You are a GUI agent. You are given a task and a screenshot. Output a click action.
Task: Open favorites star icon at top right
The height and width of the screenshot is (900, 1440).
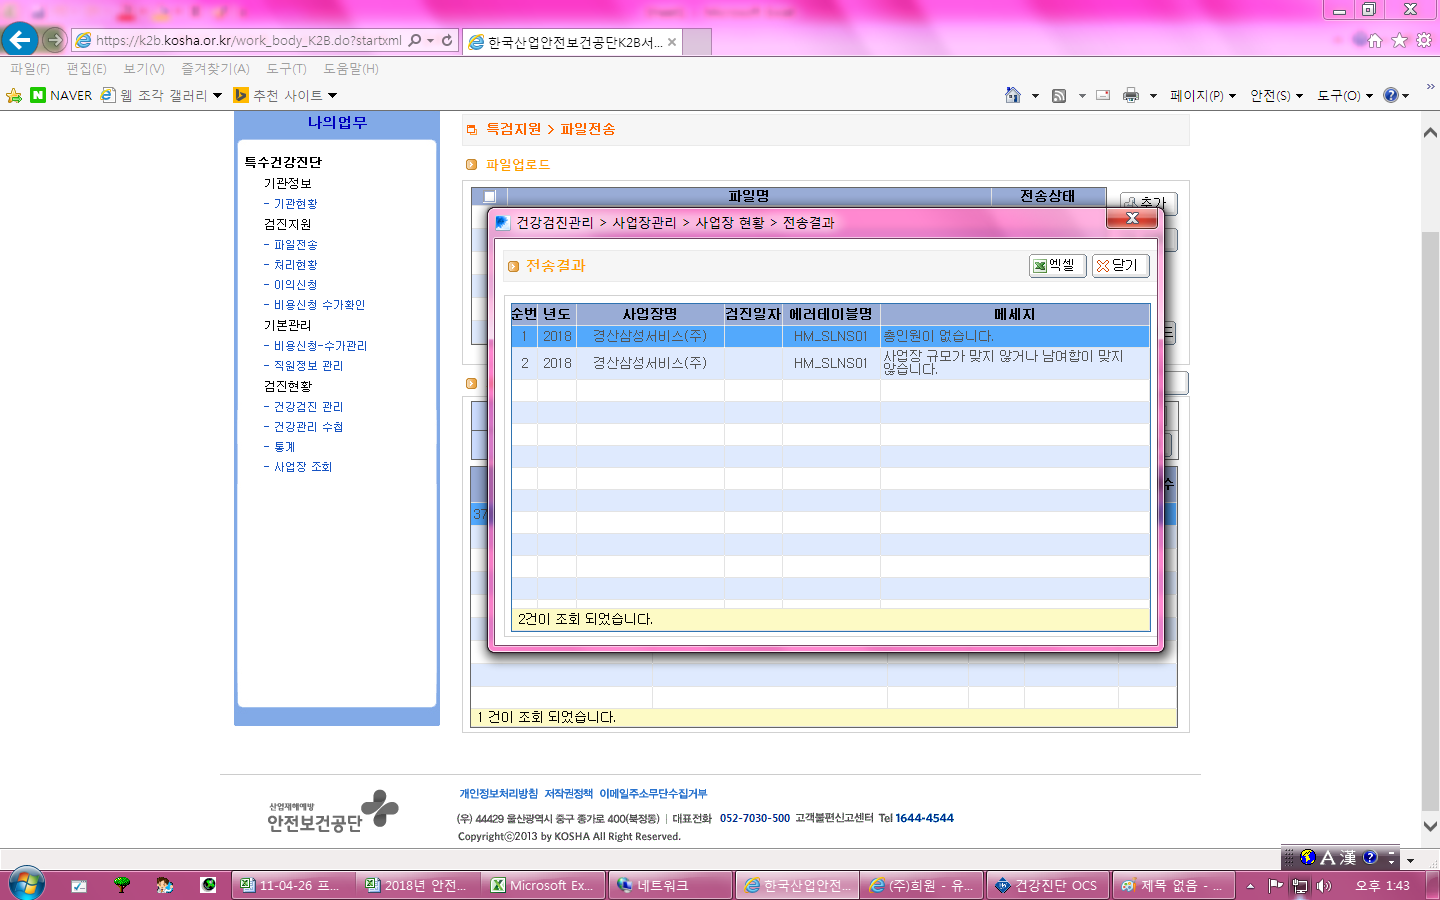(x=1399, y=40)
